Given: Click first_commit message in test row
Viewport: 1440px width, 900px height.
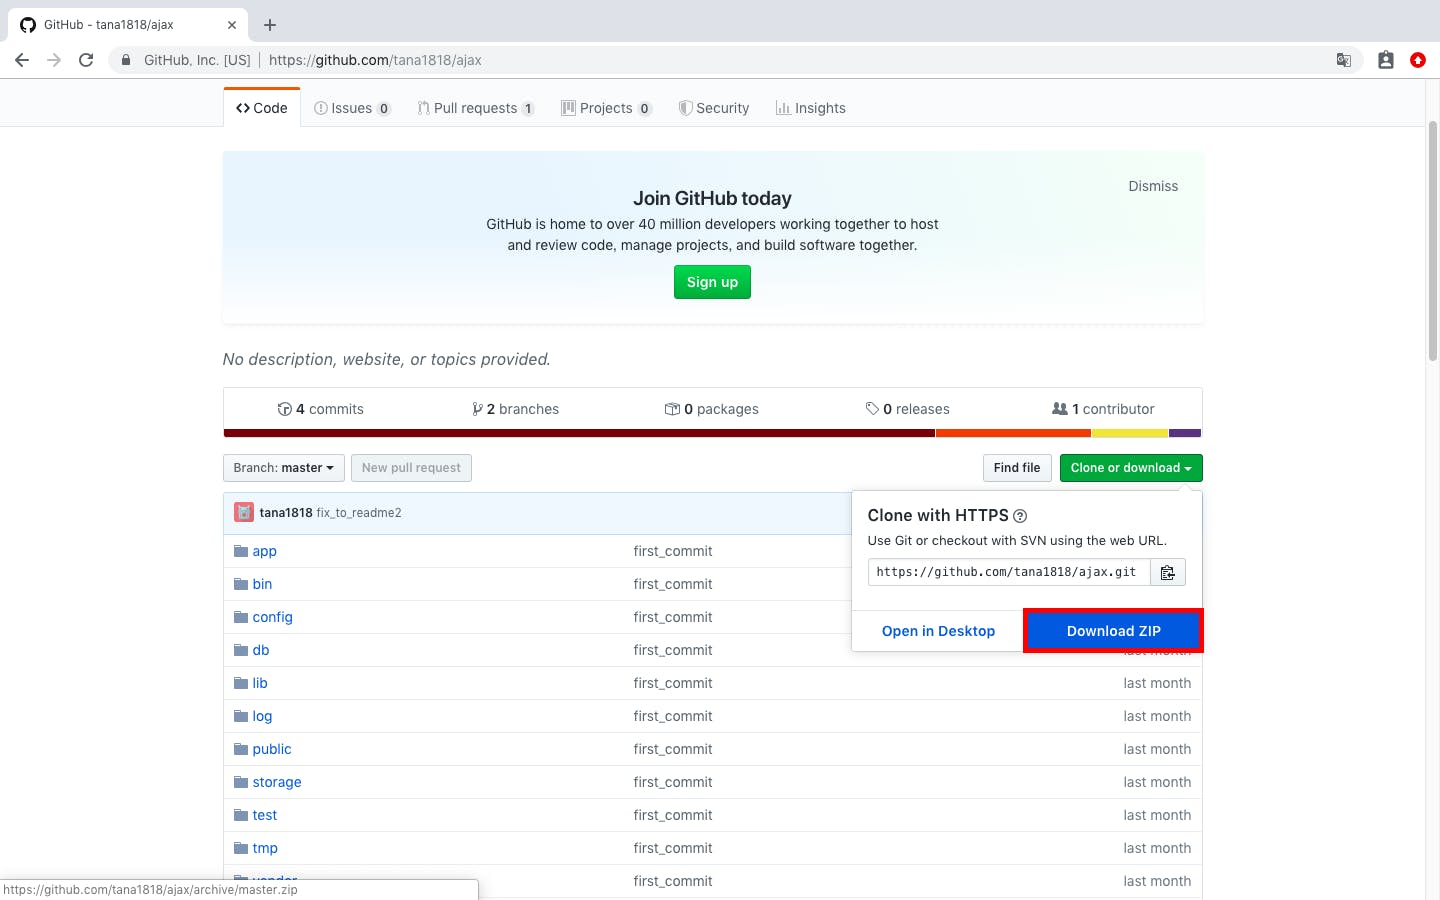Looking at the screenshot, I should (x=673, y=815).
